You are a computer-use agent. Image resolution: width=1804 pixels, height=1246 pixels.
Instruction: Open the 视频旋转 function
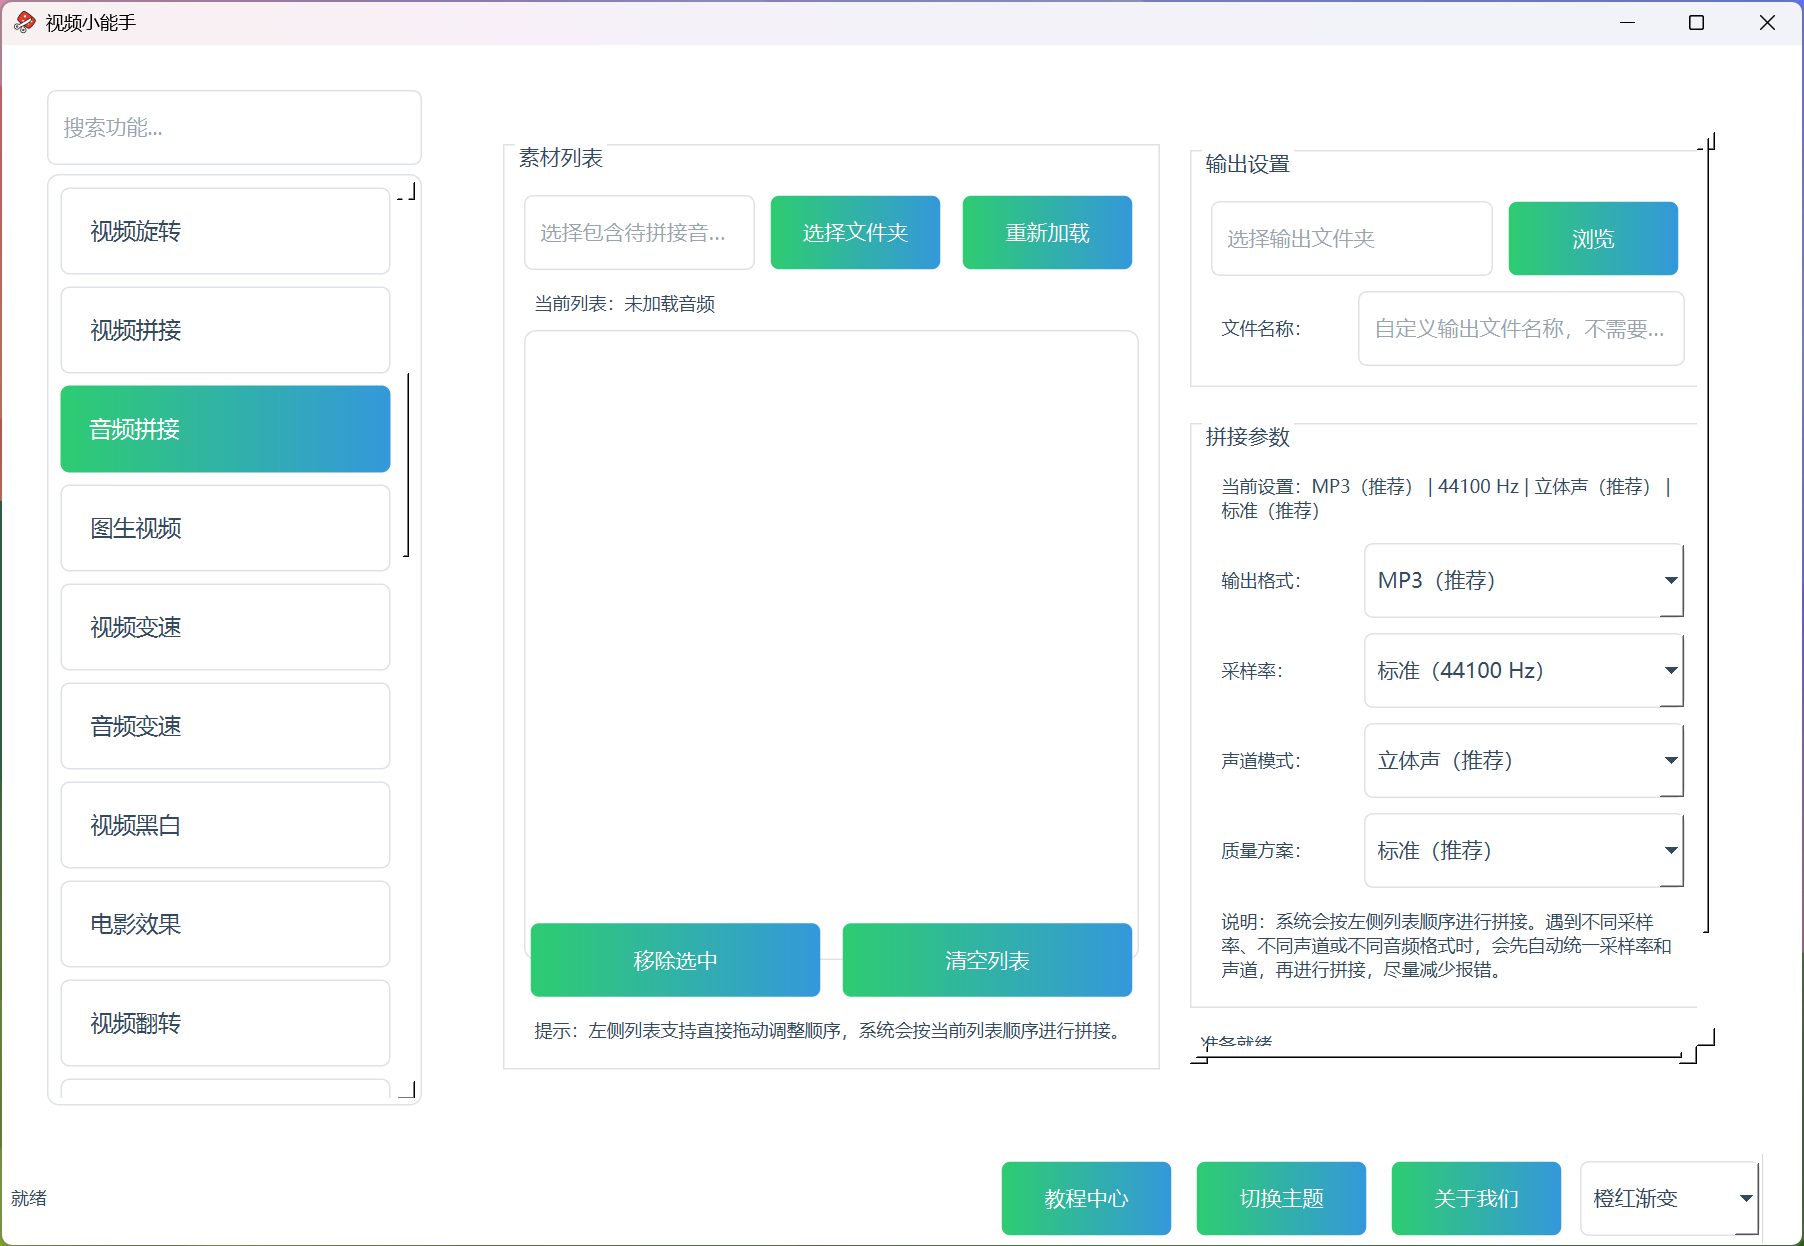[225, 231]
